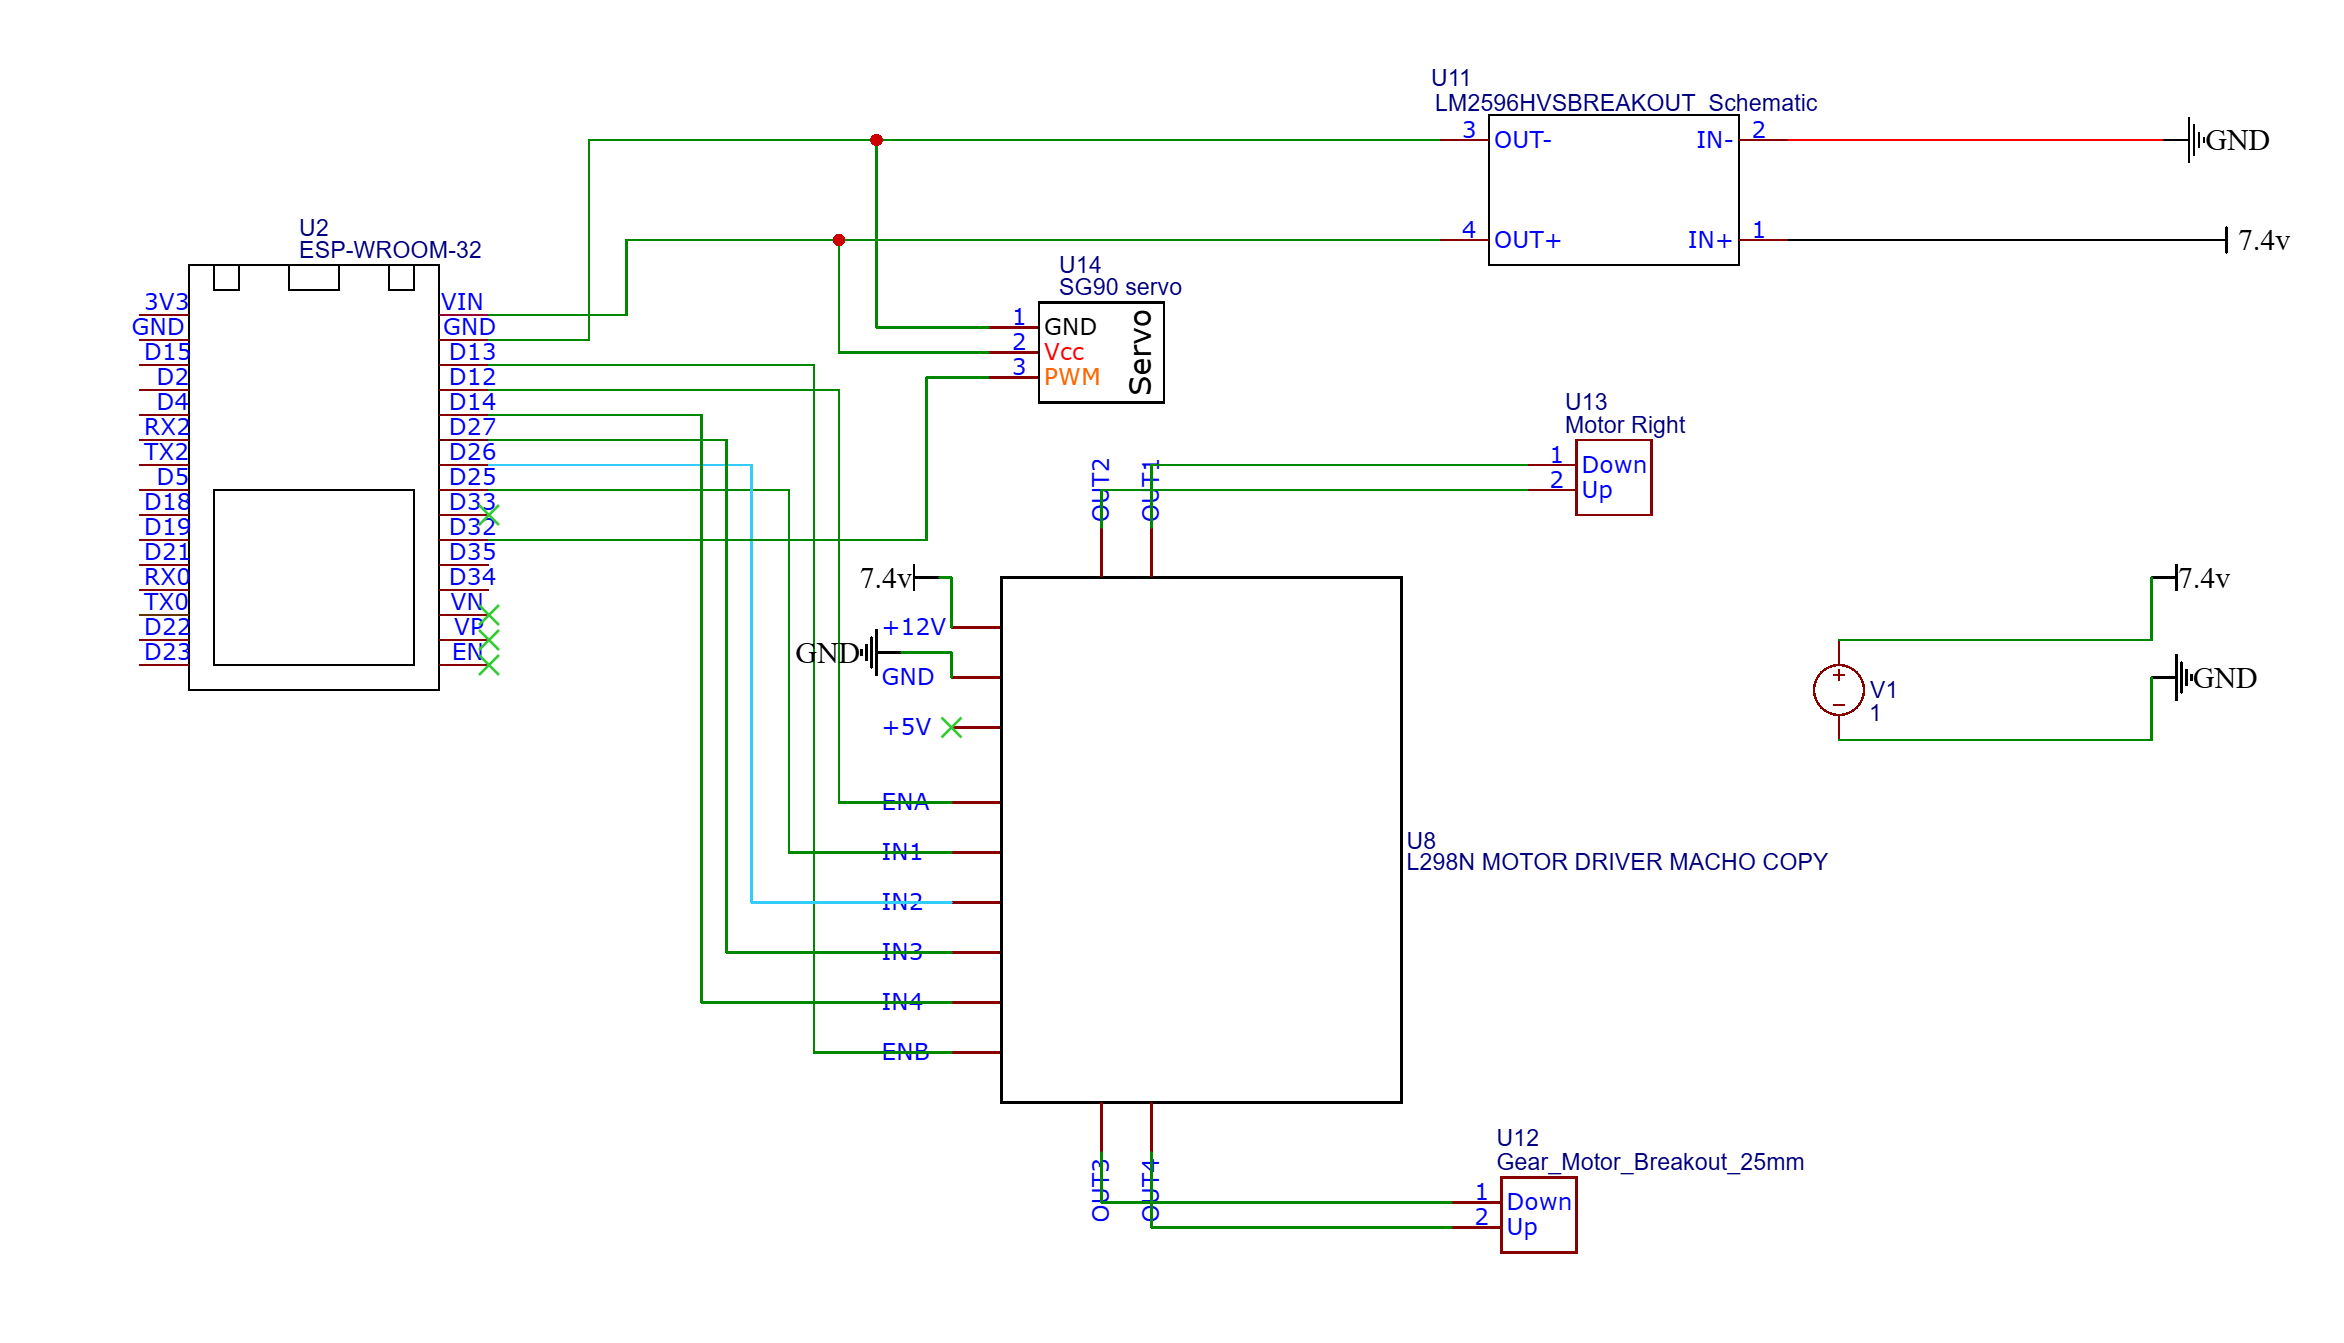This screenshot has width=2344, height=1343.
Task: Click the TX0 pin on ESP32
Action: [x=166, y=602]
